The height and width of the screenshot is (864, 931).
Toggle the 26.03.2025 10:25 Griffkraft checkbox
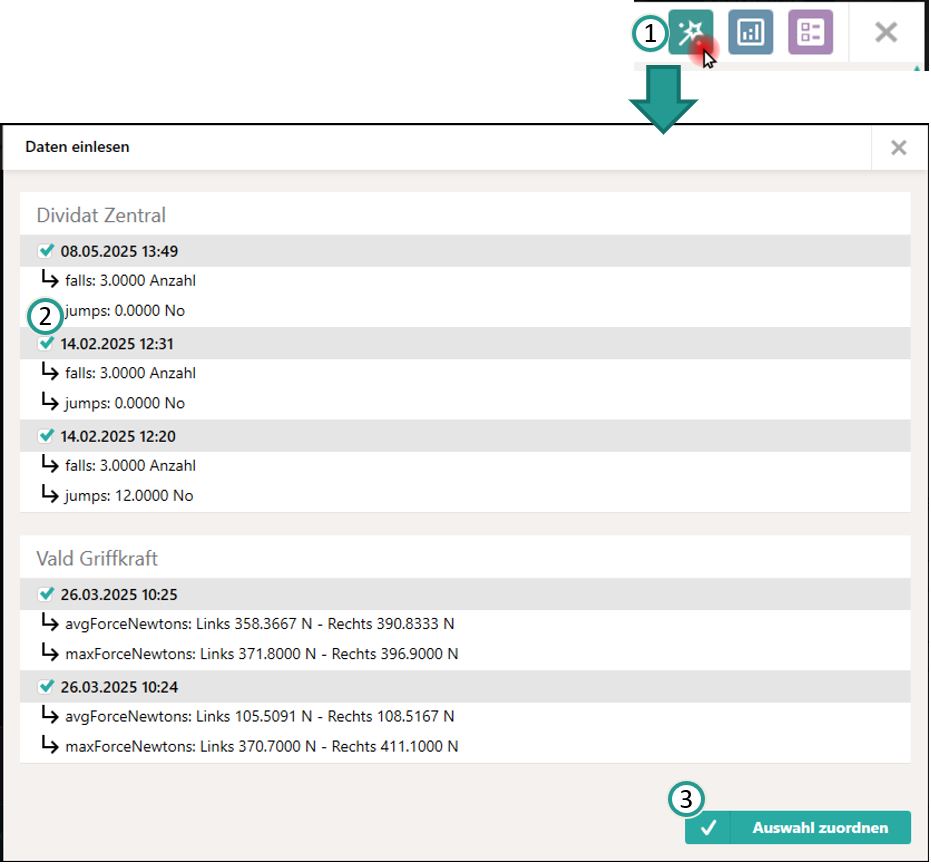click(46, 594)
